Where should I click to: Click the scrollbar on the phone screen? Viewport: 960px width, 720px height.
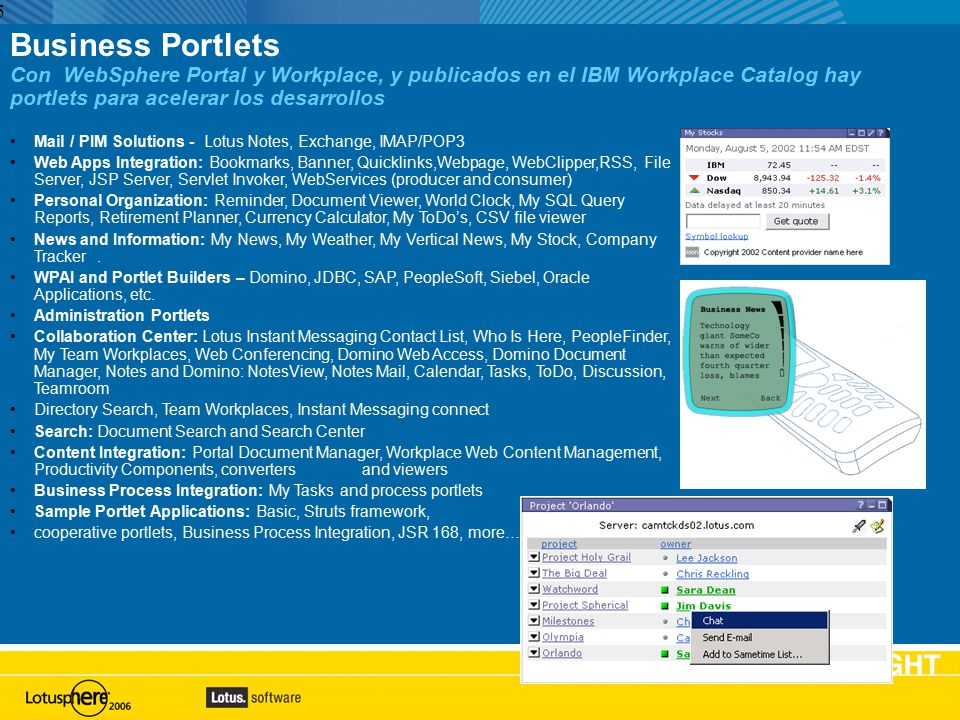(x=780, y=339)
